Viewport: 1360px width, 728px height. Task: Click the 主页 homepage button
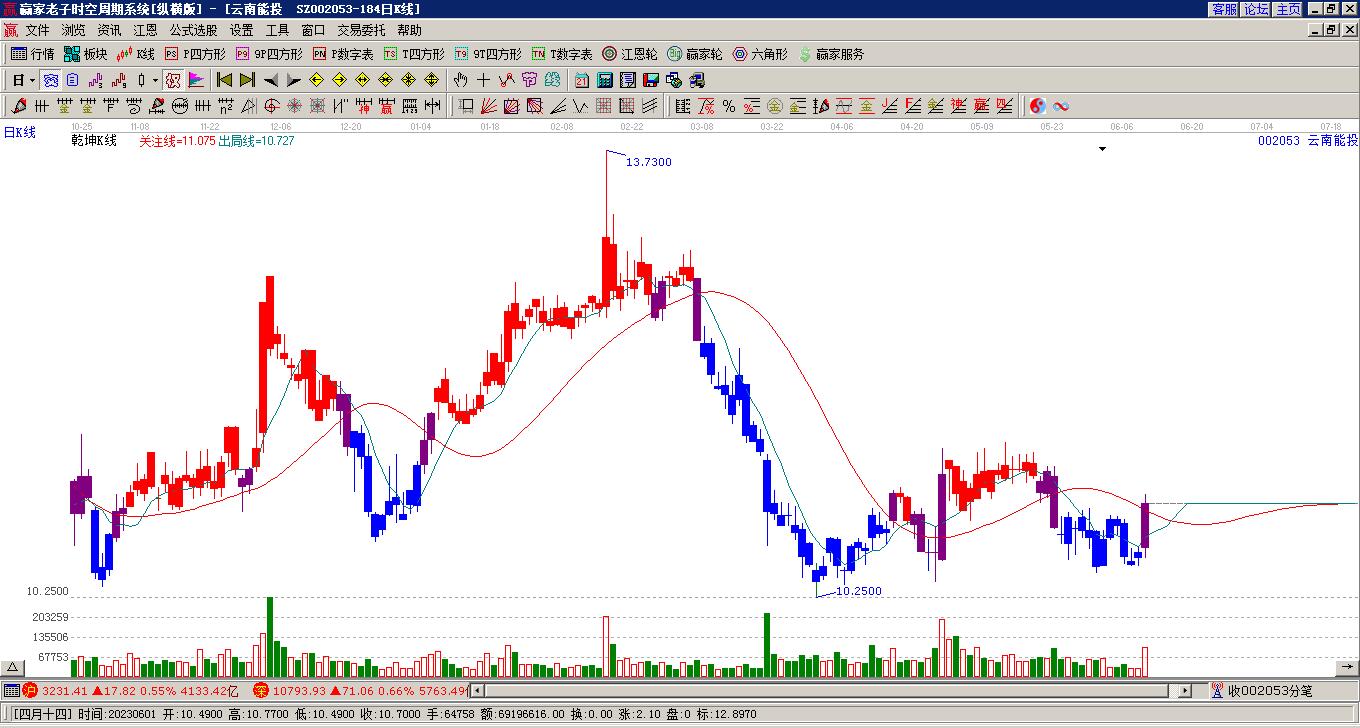pos(1288,8)
